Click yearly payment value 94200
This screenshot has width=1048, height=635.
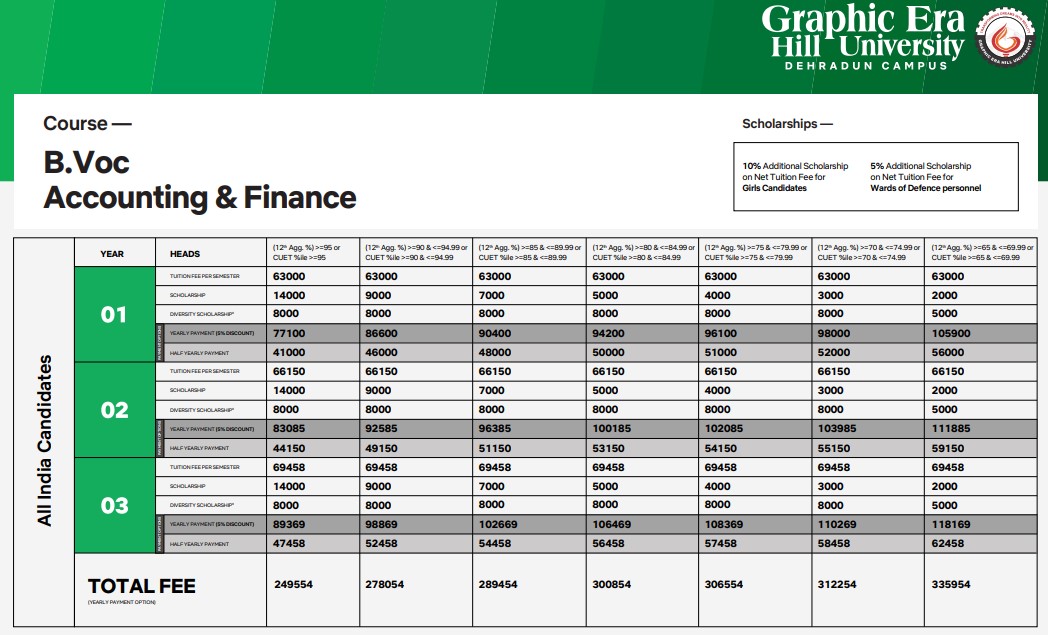tap(608, 334)
